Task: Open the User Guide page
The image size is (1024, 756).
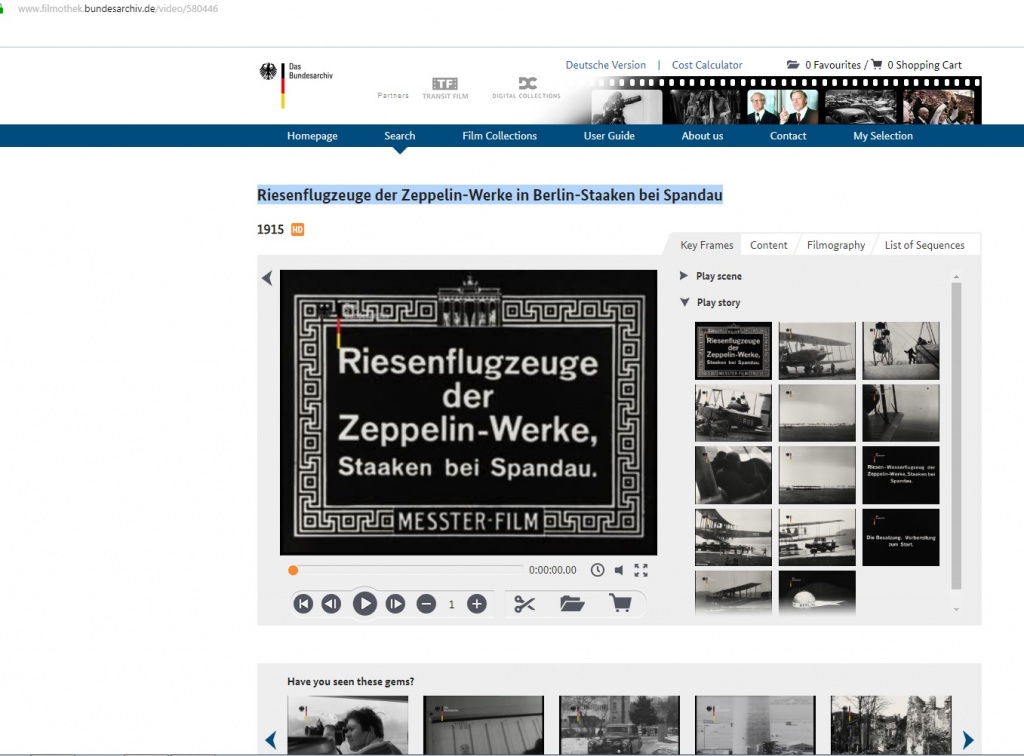Action: [x=609, y=136]
